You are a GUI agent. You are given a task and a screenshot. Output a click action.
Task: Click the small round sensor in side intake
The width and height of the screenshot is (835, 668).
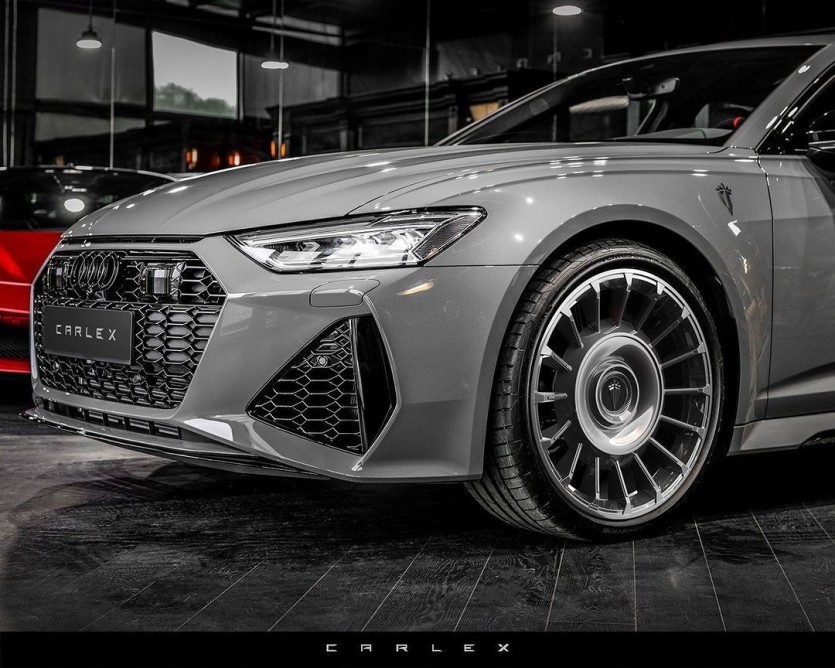[320, 361]
